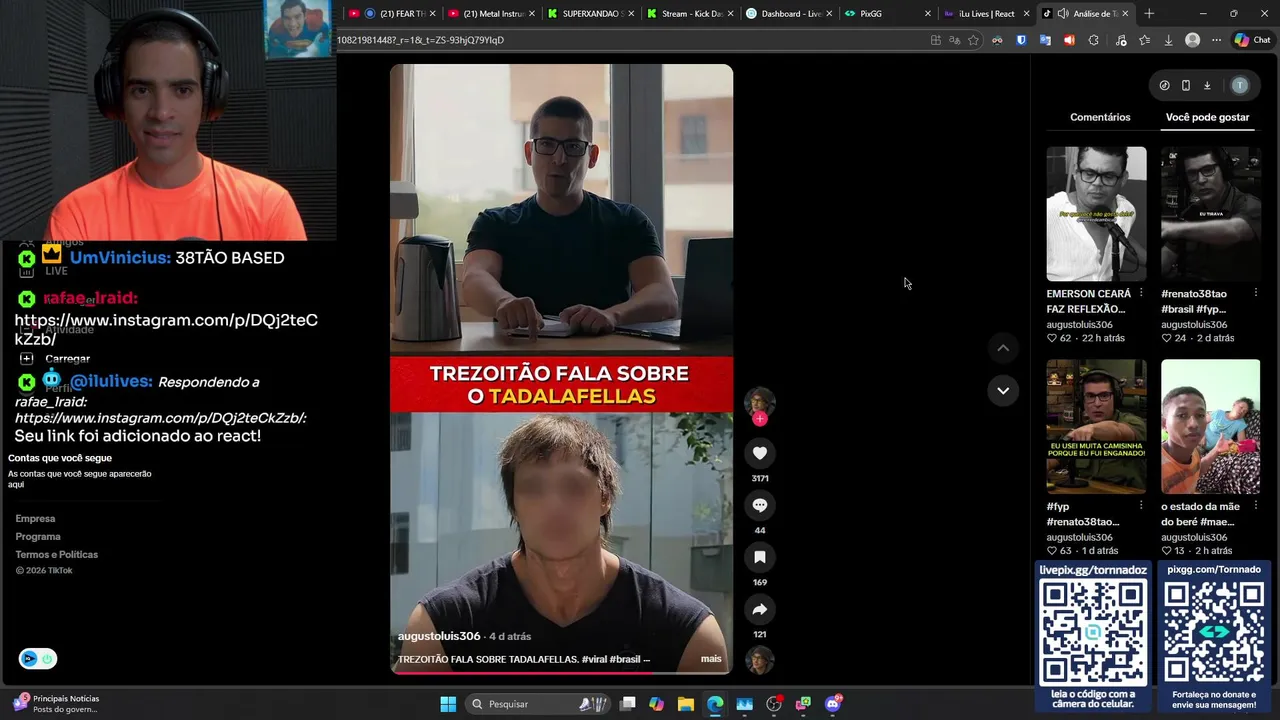Open EMERSON CEARÁ video thumbnail
This screenshot has height=720, width=1280.
(1096, 214)
